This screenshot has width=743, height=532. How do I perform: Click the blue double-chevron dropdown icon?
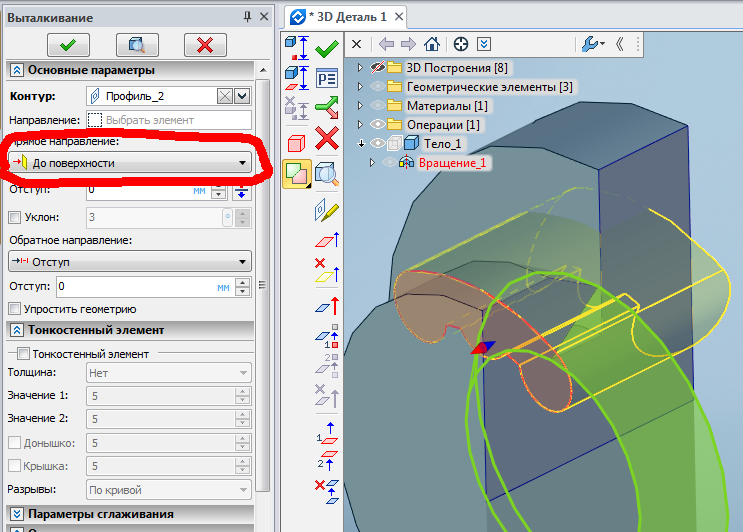pos(484,45)
